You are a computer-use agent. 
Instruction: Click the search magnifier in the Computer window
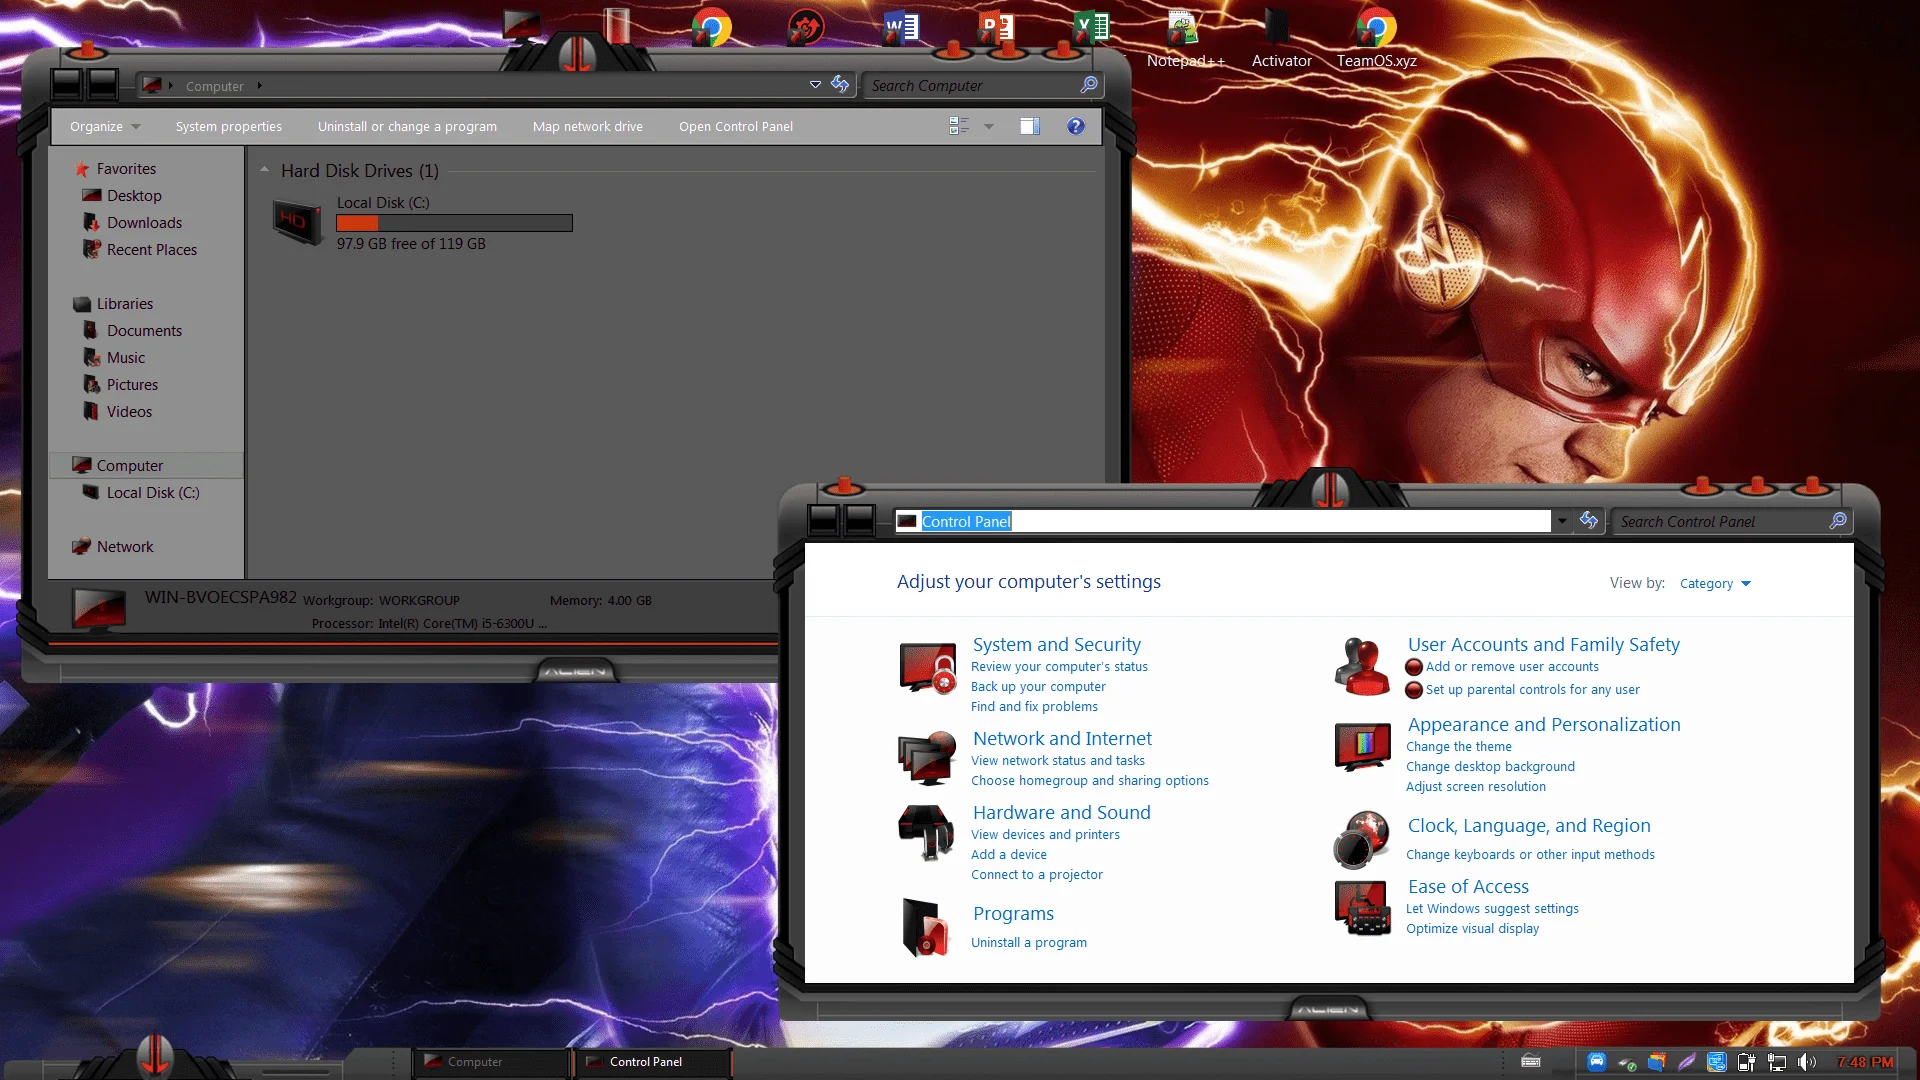pyautogui.click(x=1089, y=85)
